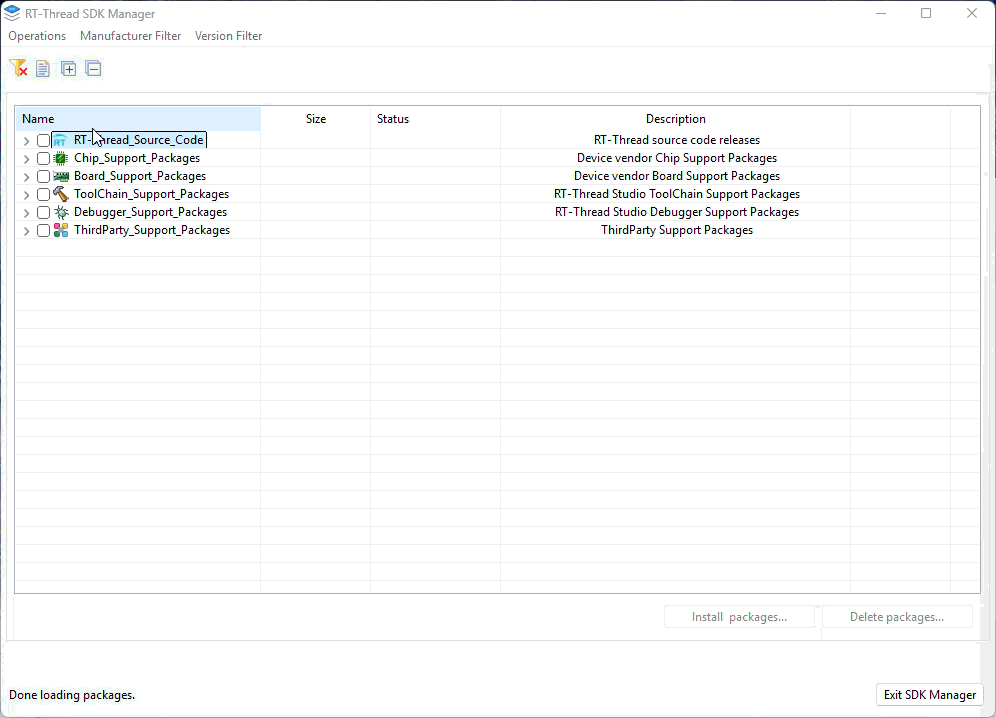Expand the Debugger_Support_Packages tree node
Image resolution: width=996 pixels, height=718 pixels.
pyautogui.click(x=26, y=213)
